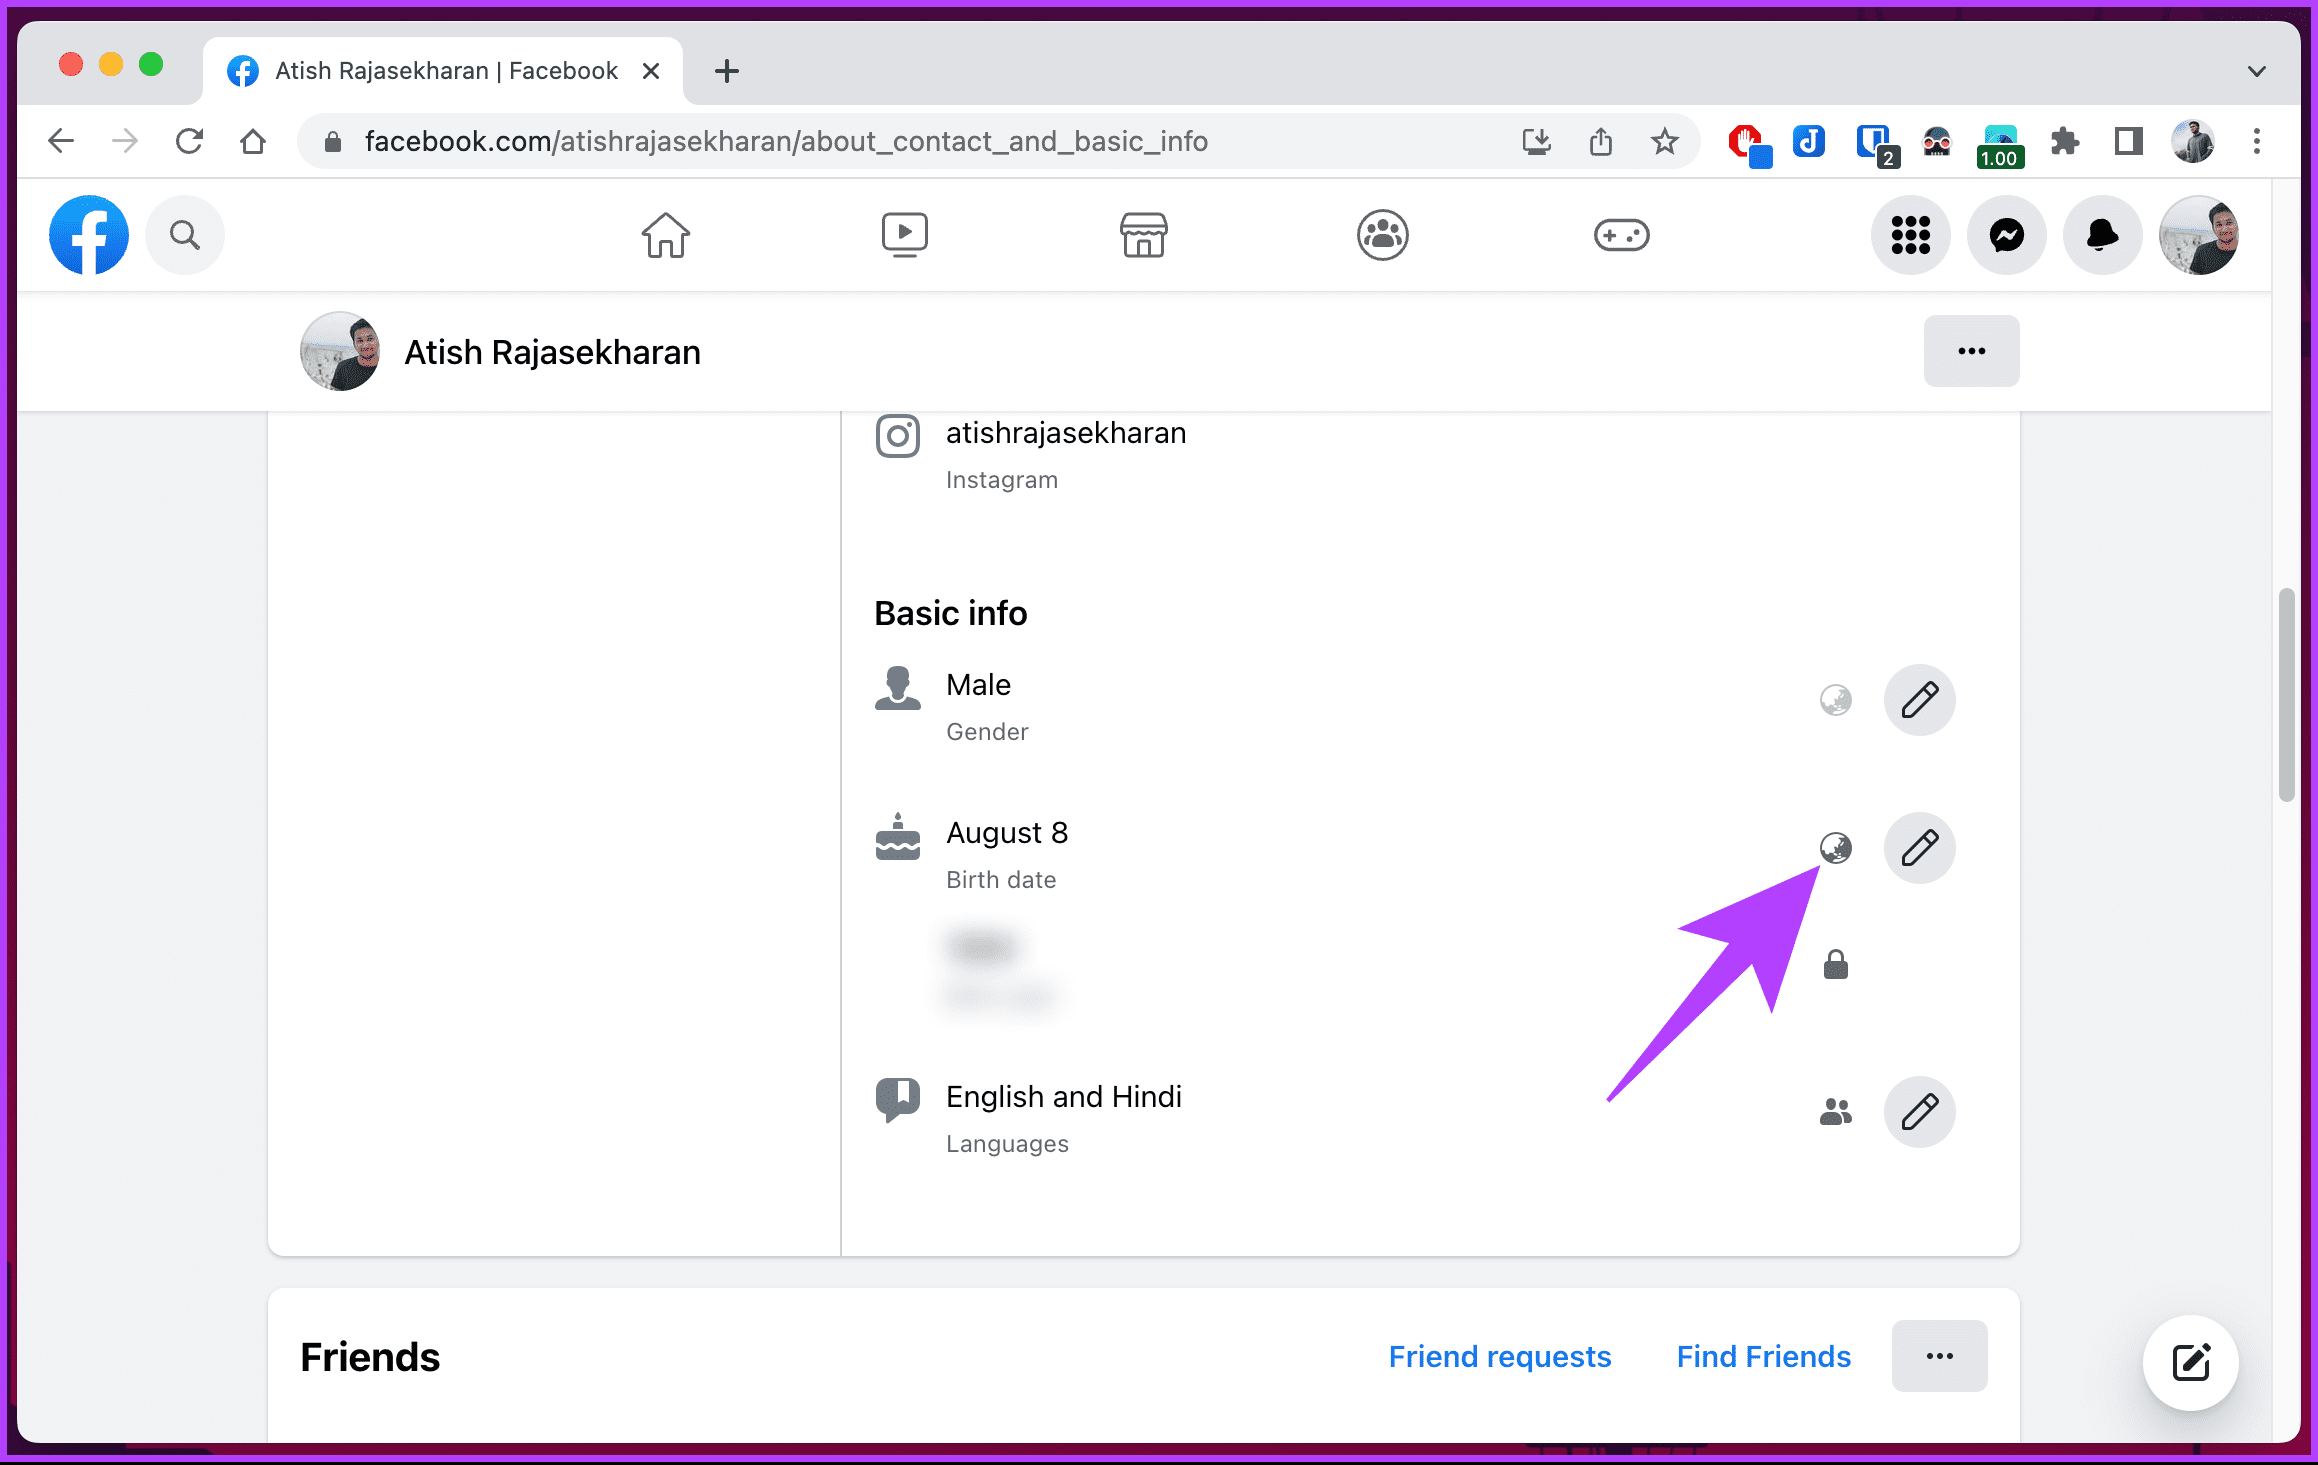
Task: Open the Facebook search
Action: 185,235
